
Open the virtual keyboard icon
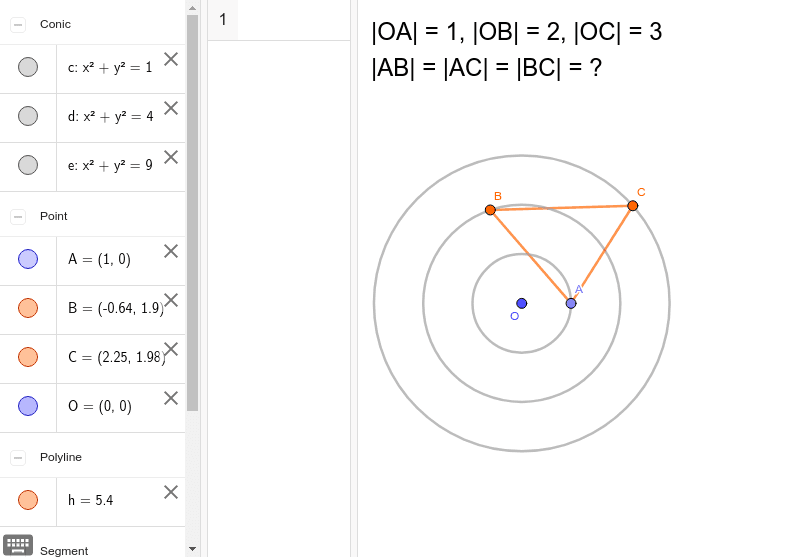(x=18, y=545)
